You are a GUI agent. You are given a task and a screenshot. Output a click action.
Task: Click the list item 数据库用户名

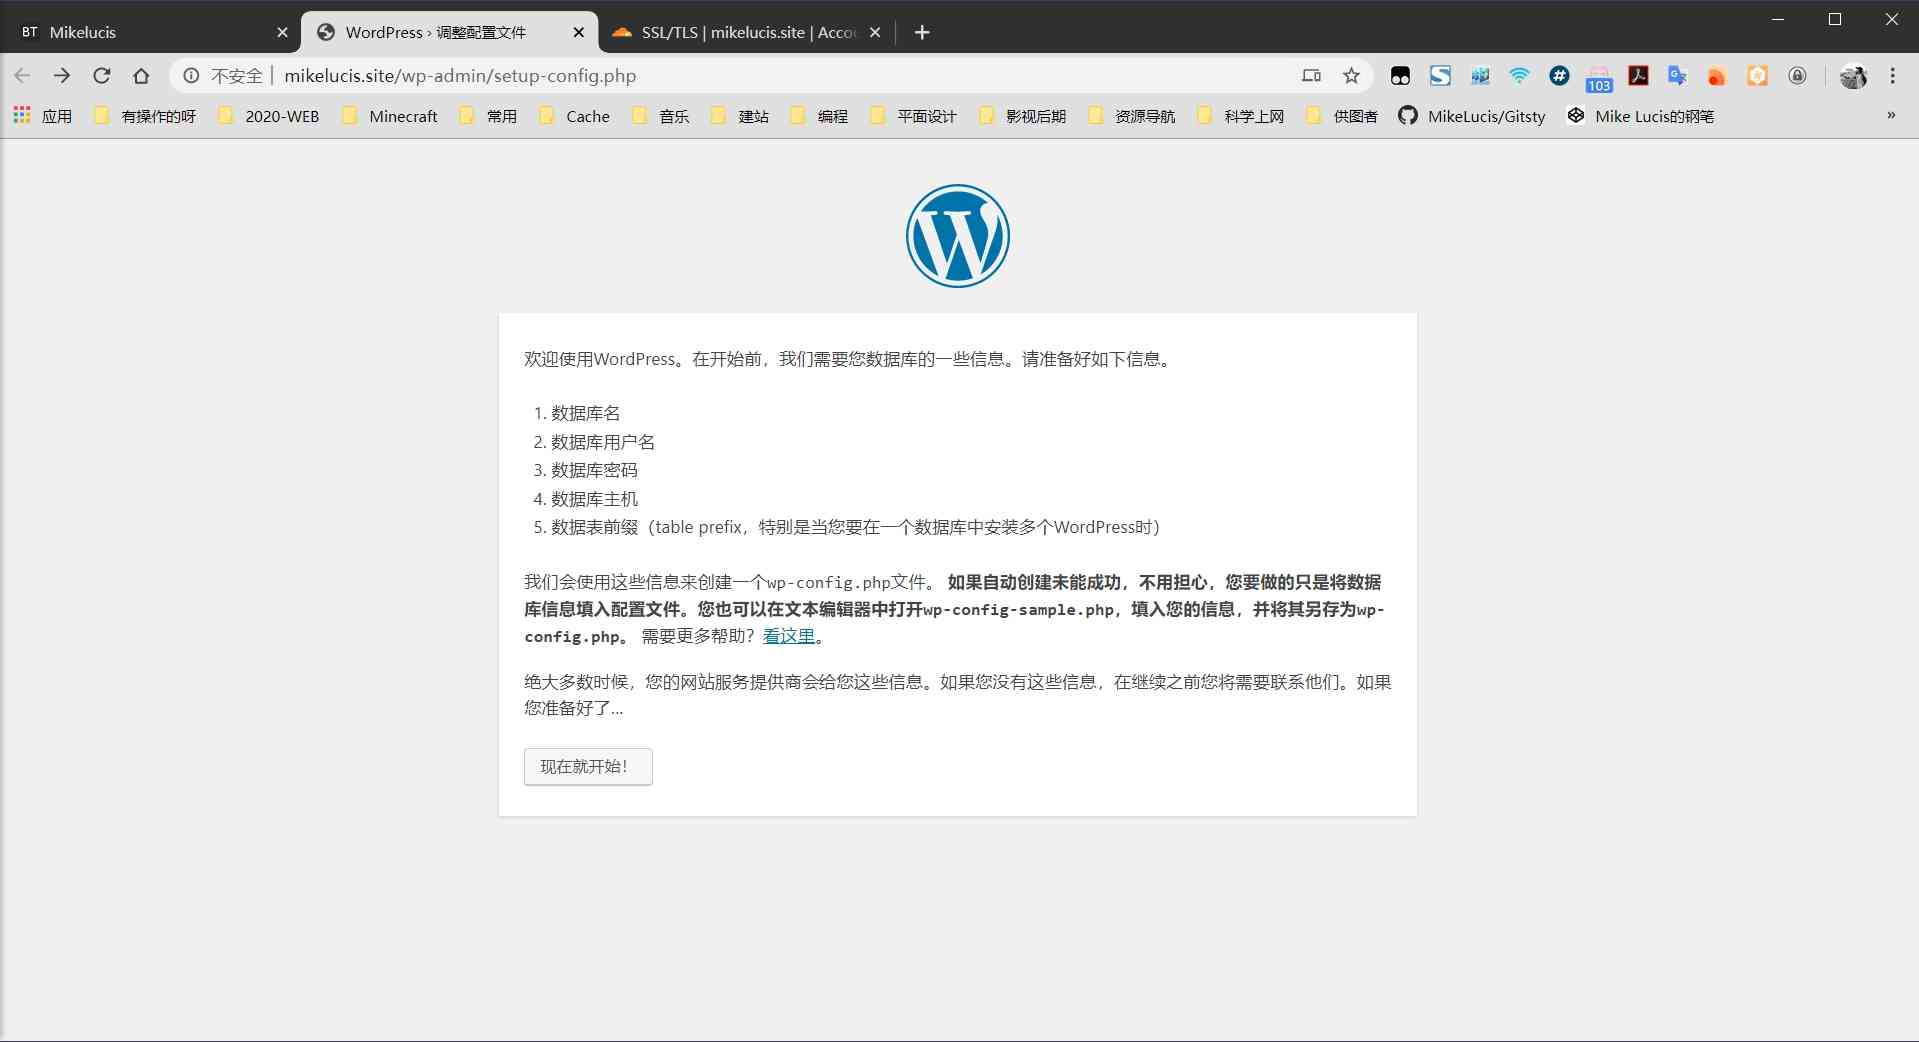tap(603, 442)
